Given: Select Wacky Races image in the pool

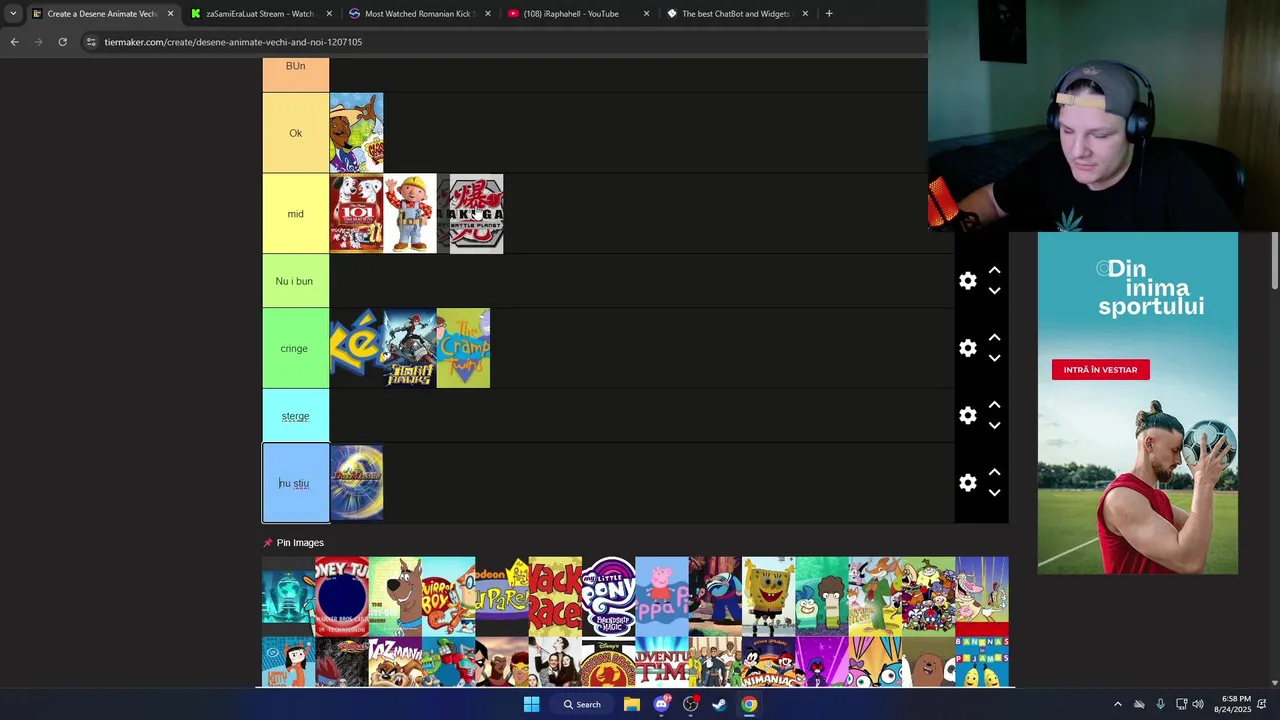Looking at the screenshot, I should [x=555, y=596].
